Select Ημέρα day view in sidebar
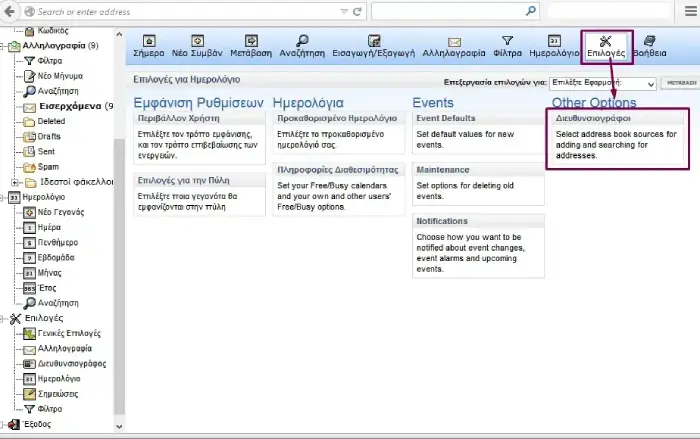The height and width of the screenshot is (439, 700). click(49, 227)
